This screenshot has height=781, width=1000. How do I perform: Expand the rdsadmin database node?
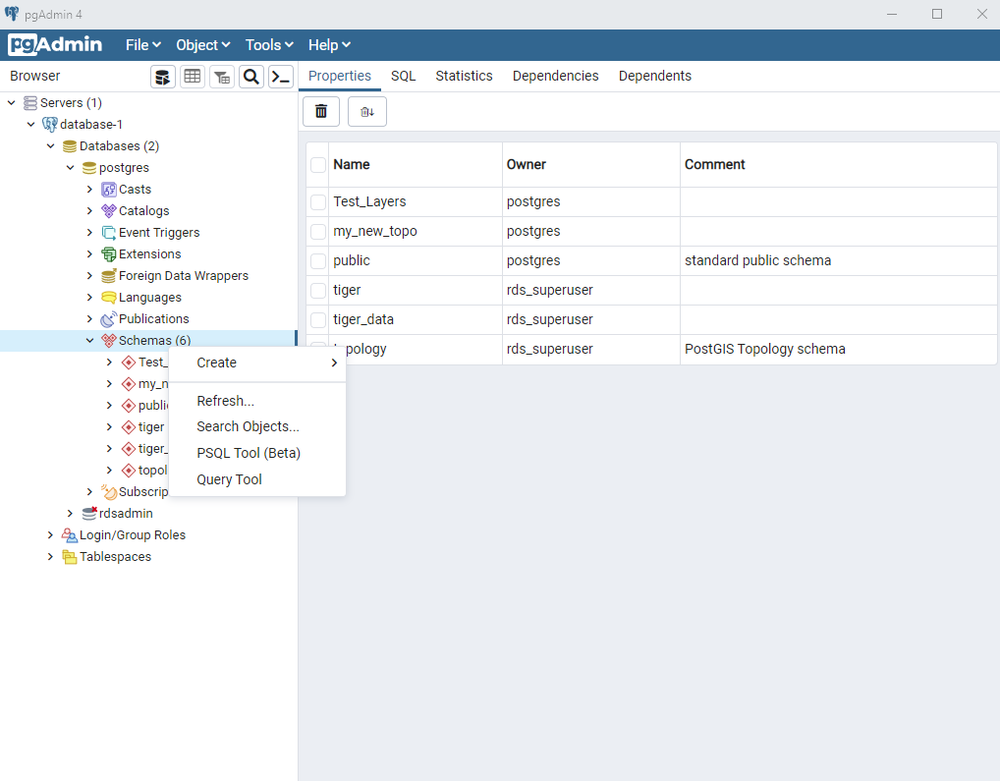pos(71,513)
